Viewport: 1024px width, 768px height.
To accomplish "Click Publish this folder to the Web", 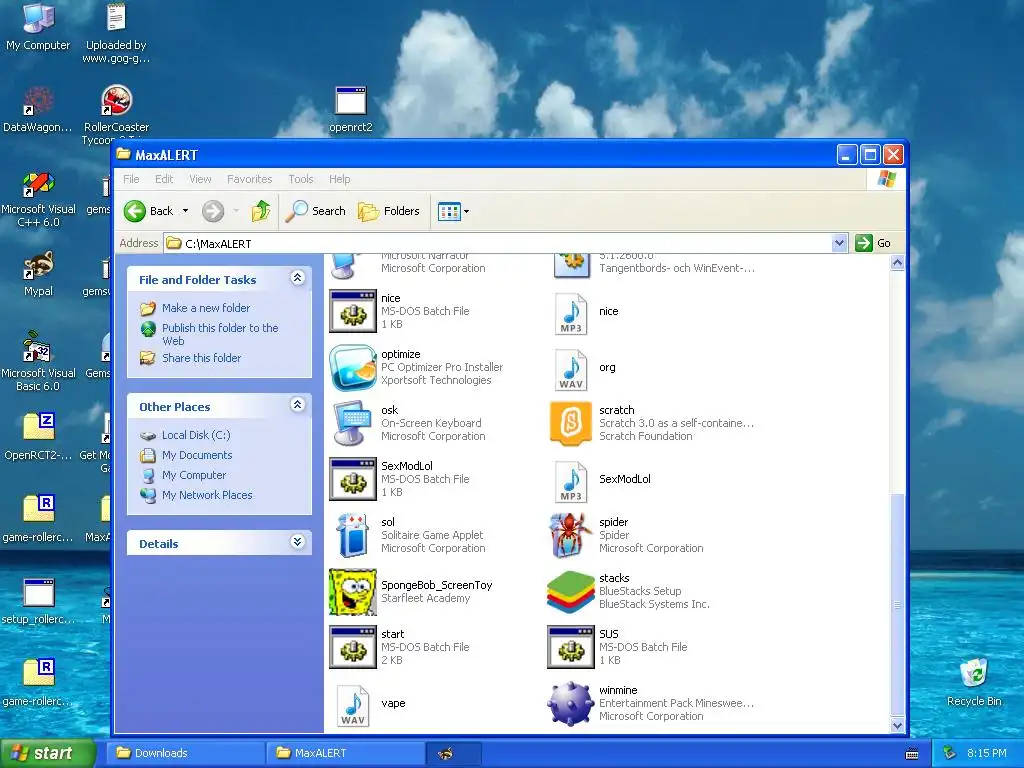I will (x=220, y=334).
